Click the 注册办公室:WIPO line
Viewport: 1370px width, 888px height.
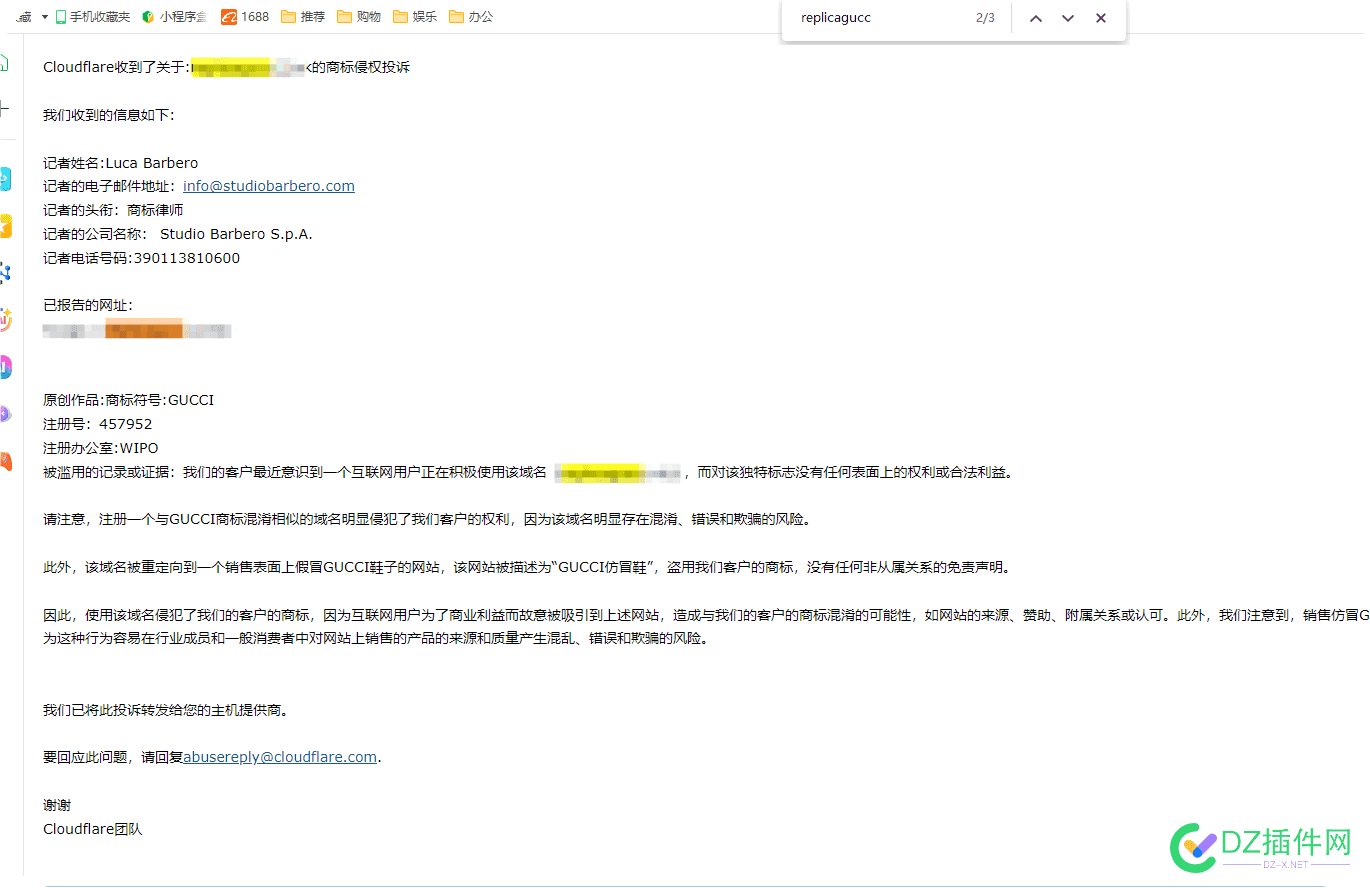tap(101, 448)
